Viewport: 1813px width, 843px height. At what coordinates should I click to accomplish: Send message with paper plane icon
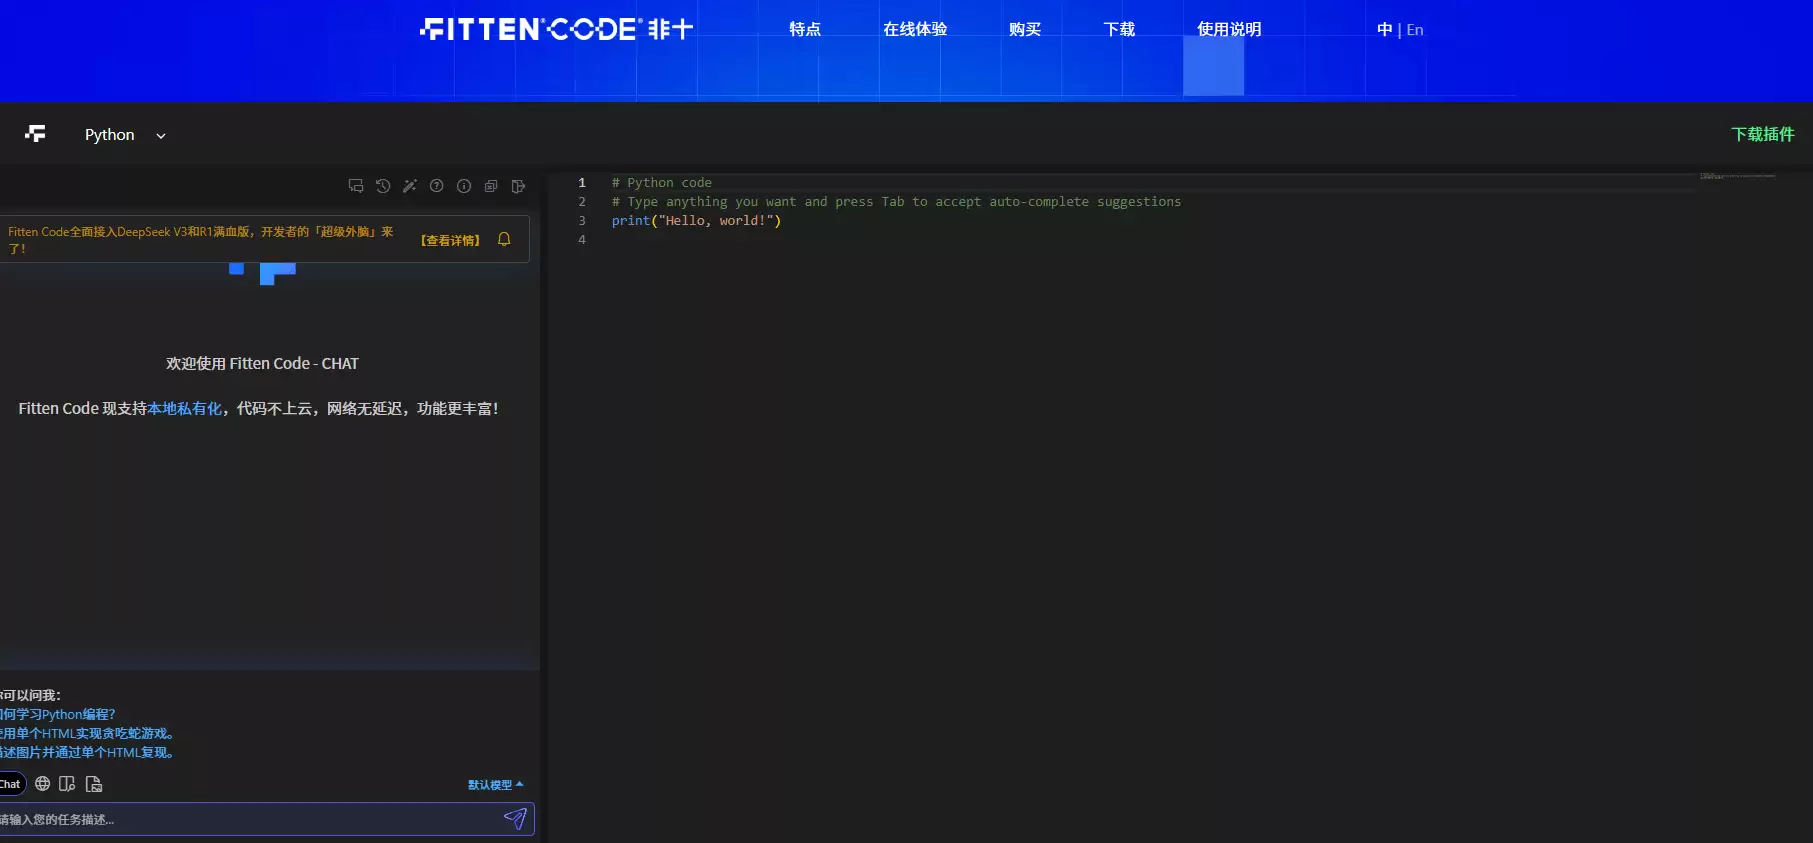(x=515, y=819)
